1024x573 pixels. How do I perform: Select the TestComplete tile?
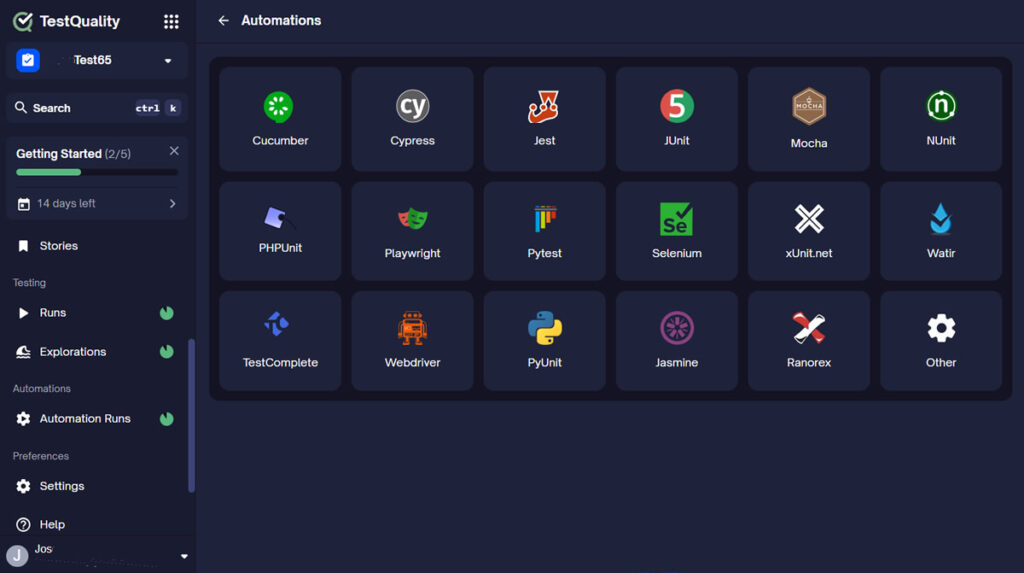click(280, 341)
